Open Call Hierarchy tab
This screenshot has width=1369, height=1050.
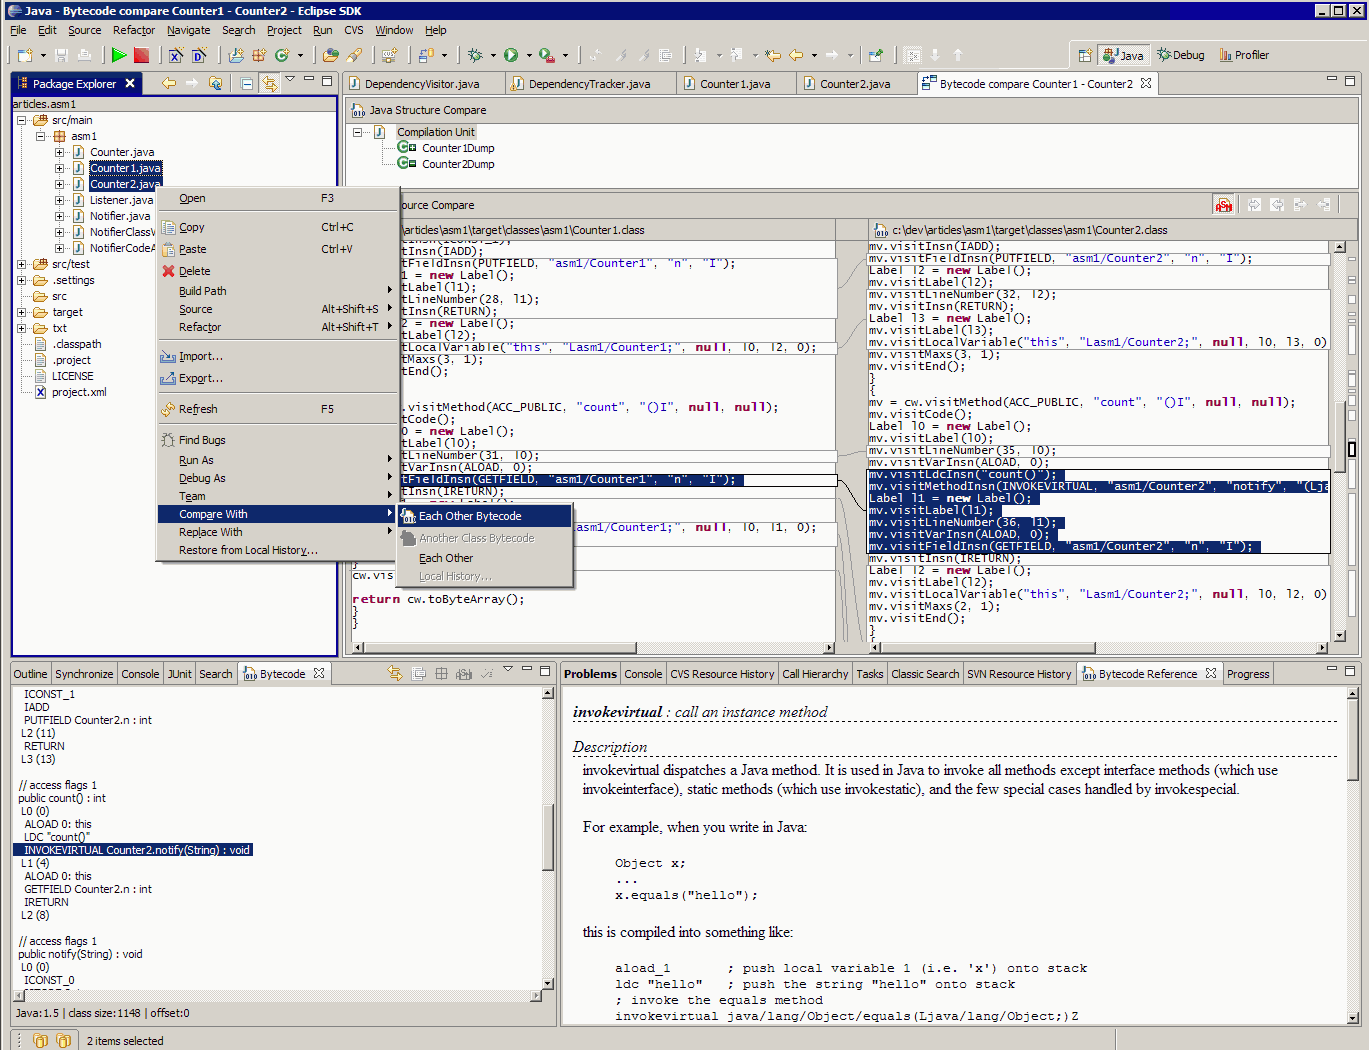815,674
